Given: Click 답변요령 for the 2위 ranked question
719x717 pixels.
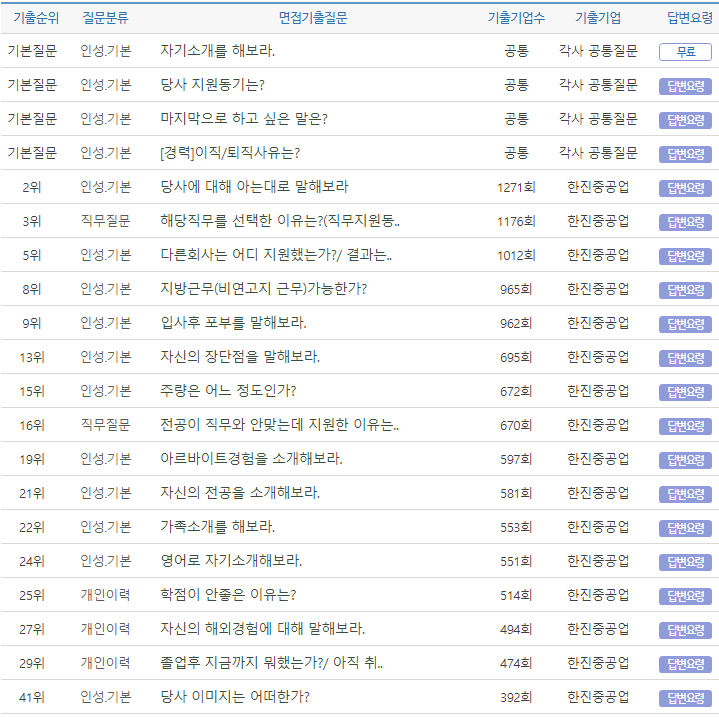Looking at the screenshot, I should point(685,188).
